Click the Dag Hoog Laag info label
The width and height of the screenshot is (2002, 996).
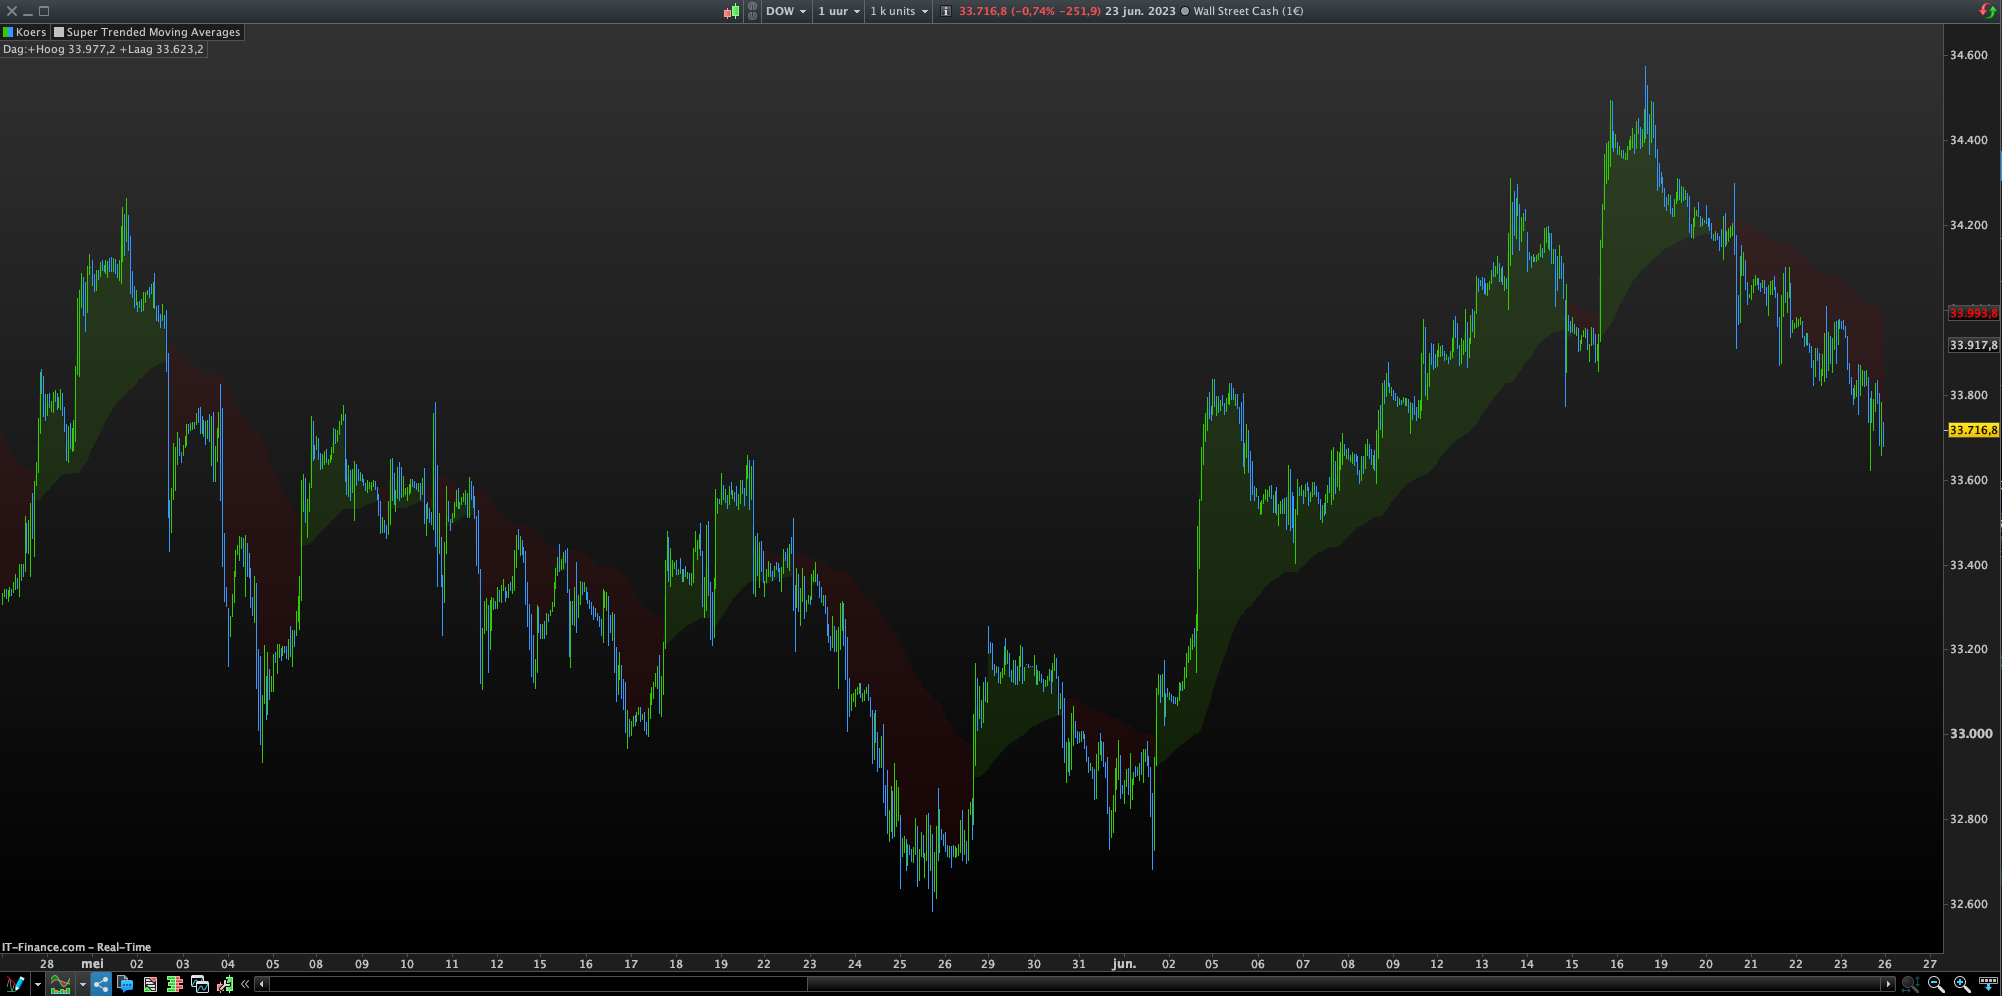pos(103,49)
